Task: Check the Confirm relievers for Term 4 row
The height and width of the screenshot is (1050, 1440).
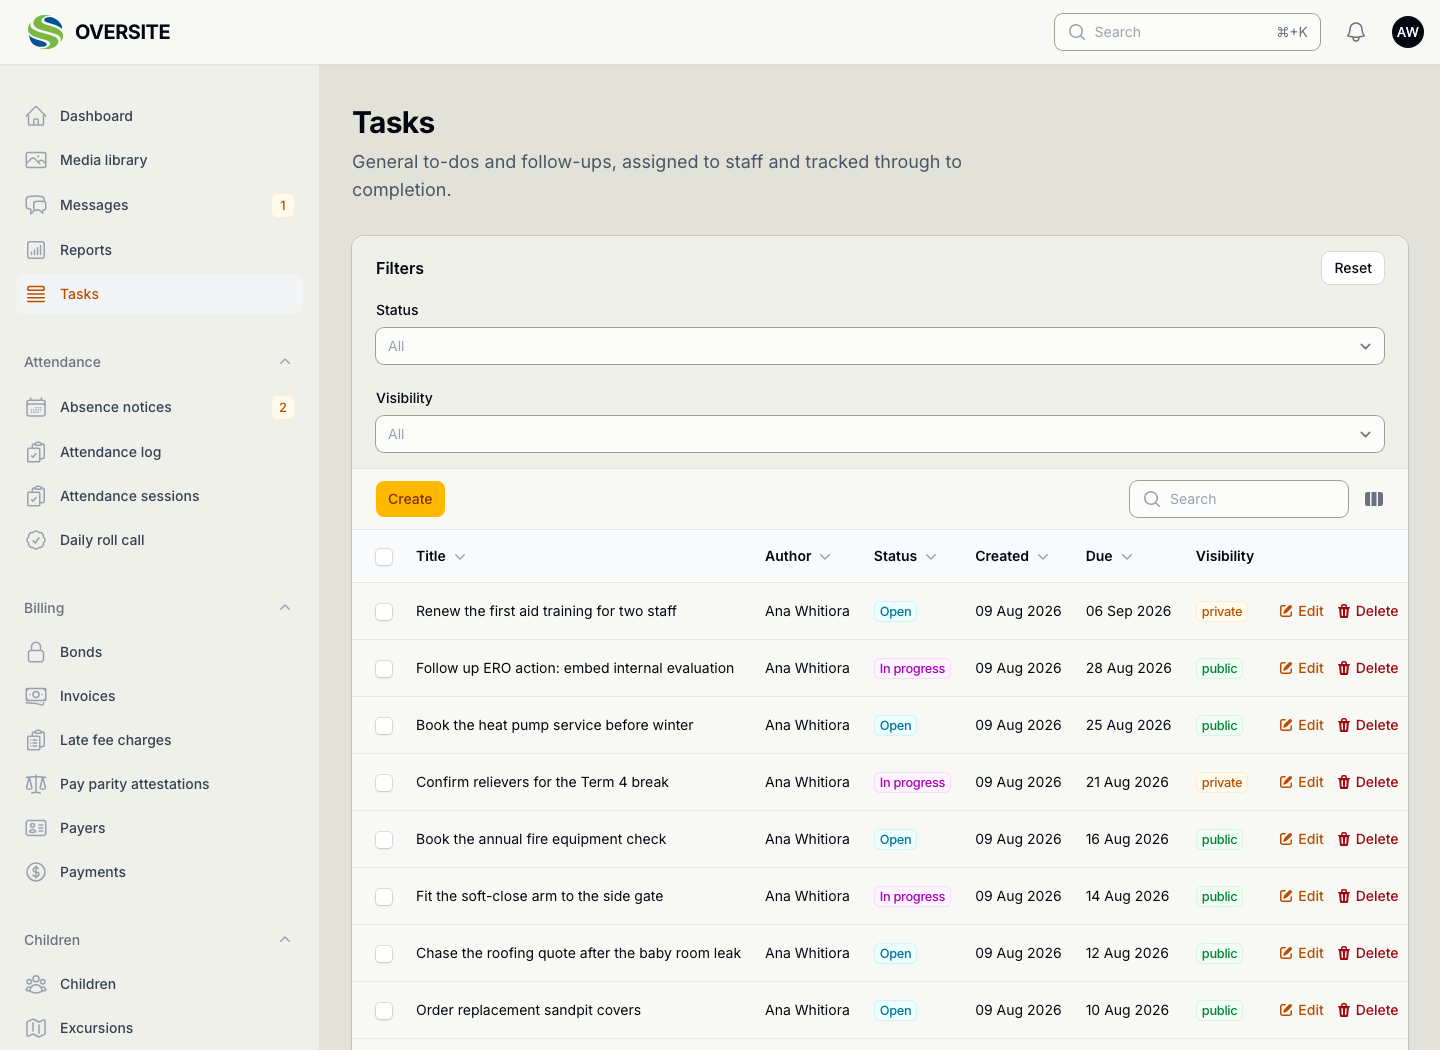Action: (384, 782)
